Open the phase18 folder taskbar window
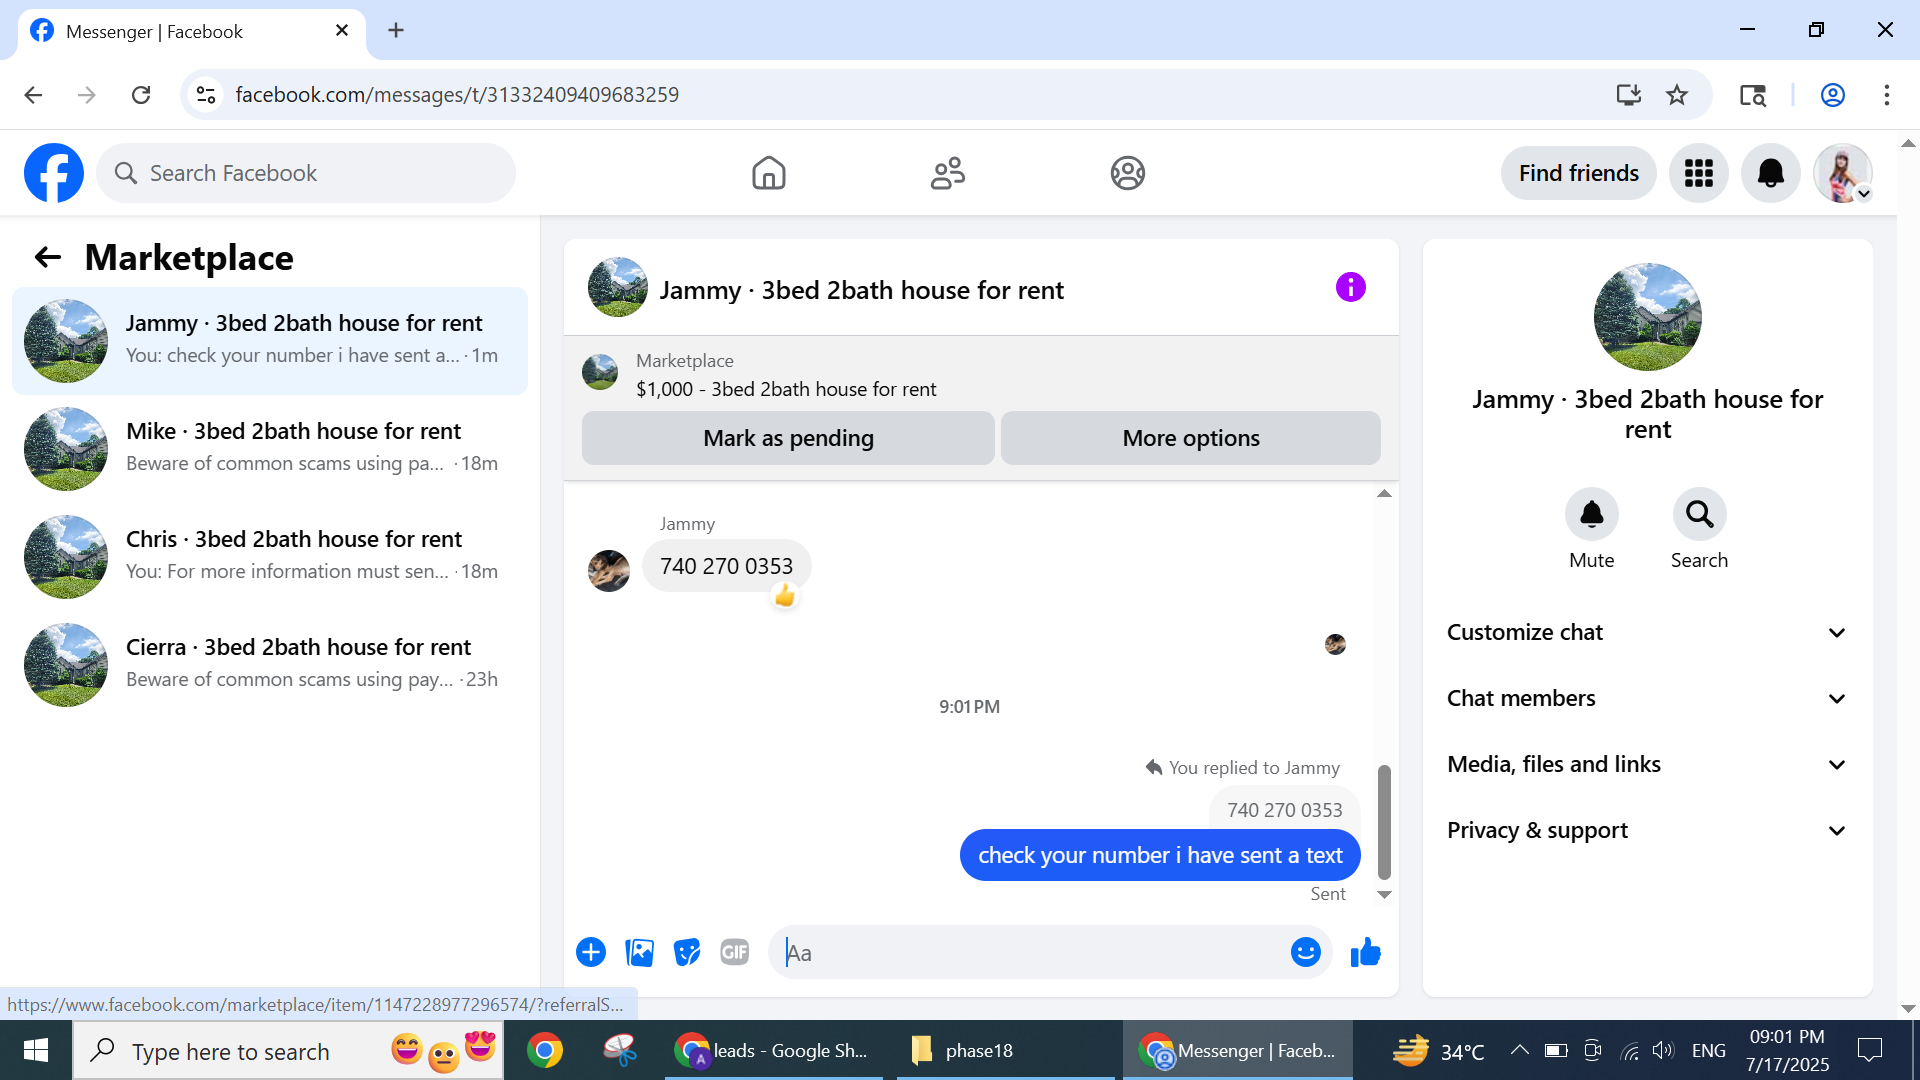Viewport: 1920px width, 1080px height. pos(1006,1050)
